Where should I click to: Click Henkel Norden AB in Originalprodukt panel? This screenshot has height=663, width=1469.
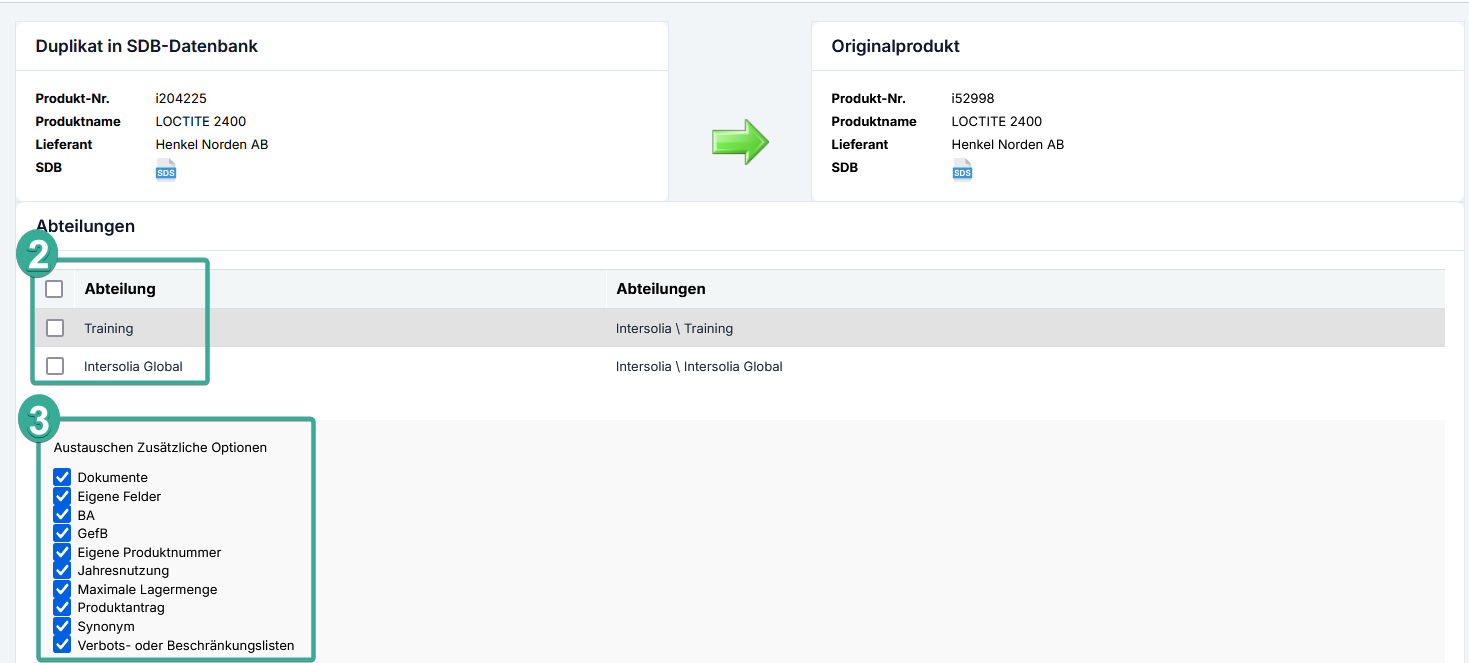click(1008, 144)
